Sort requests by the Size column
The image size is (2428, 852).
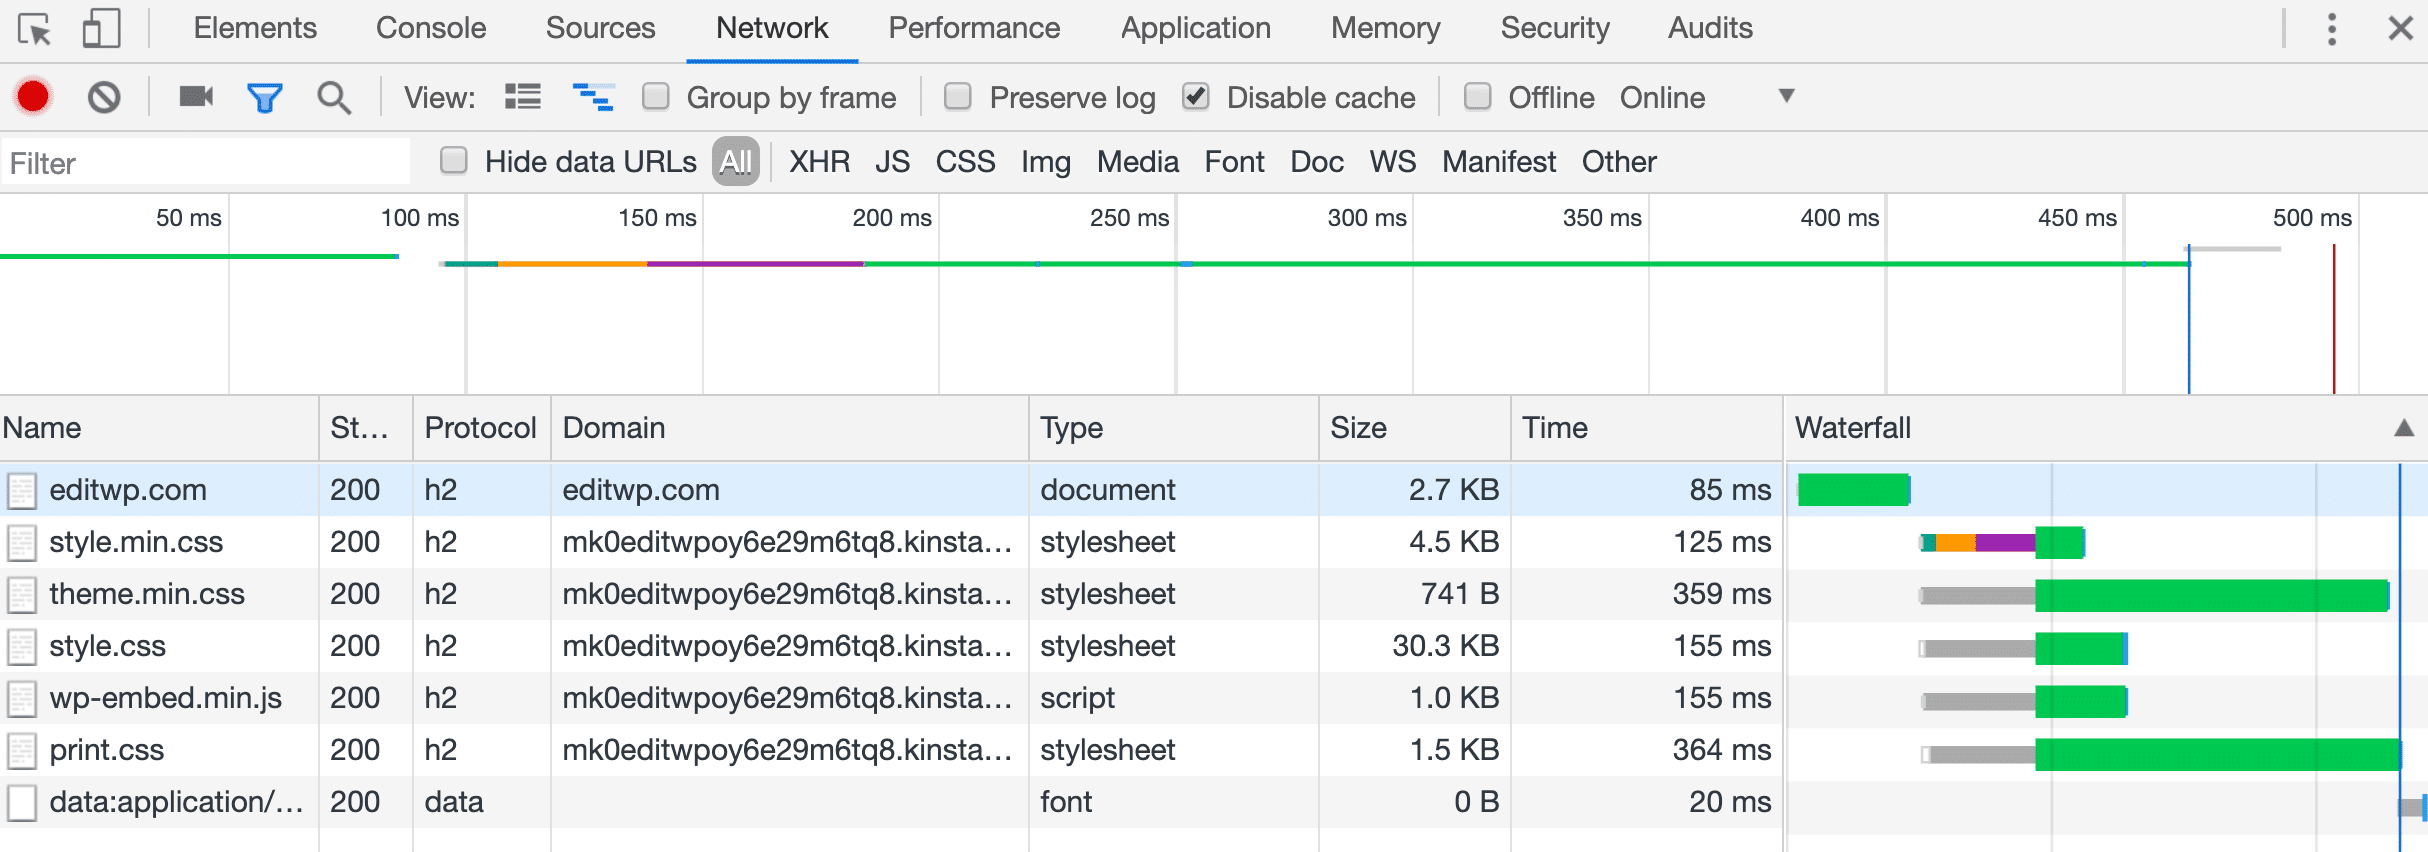coord(1358,428)
